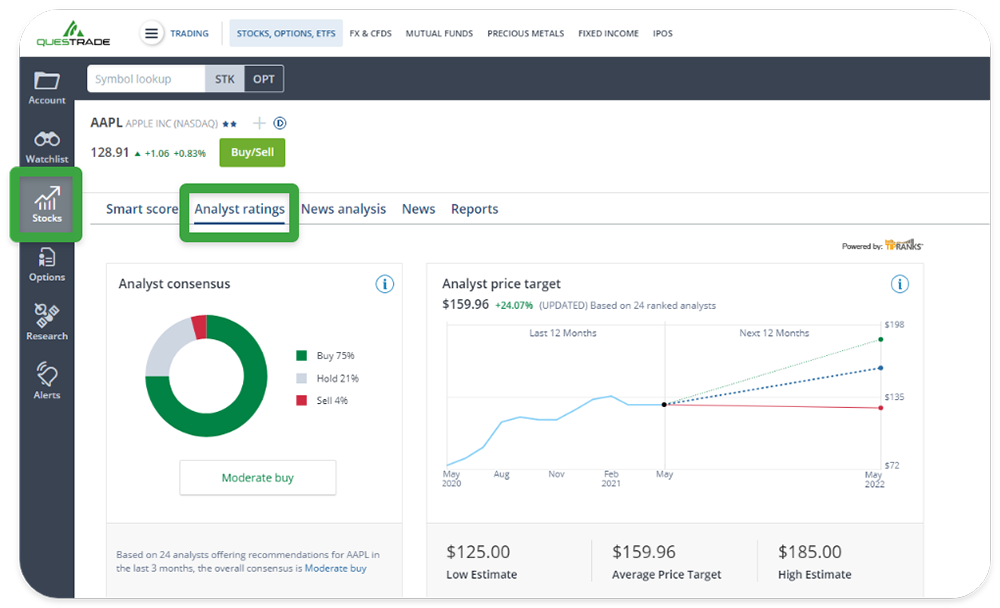Open the Alerts sidebar panel
The width and height of the screenshot is (1000, 608).
click(46, 382)
